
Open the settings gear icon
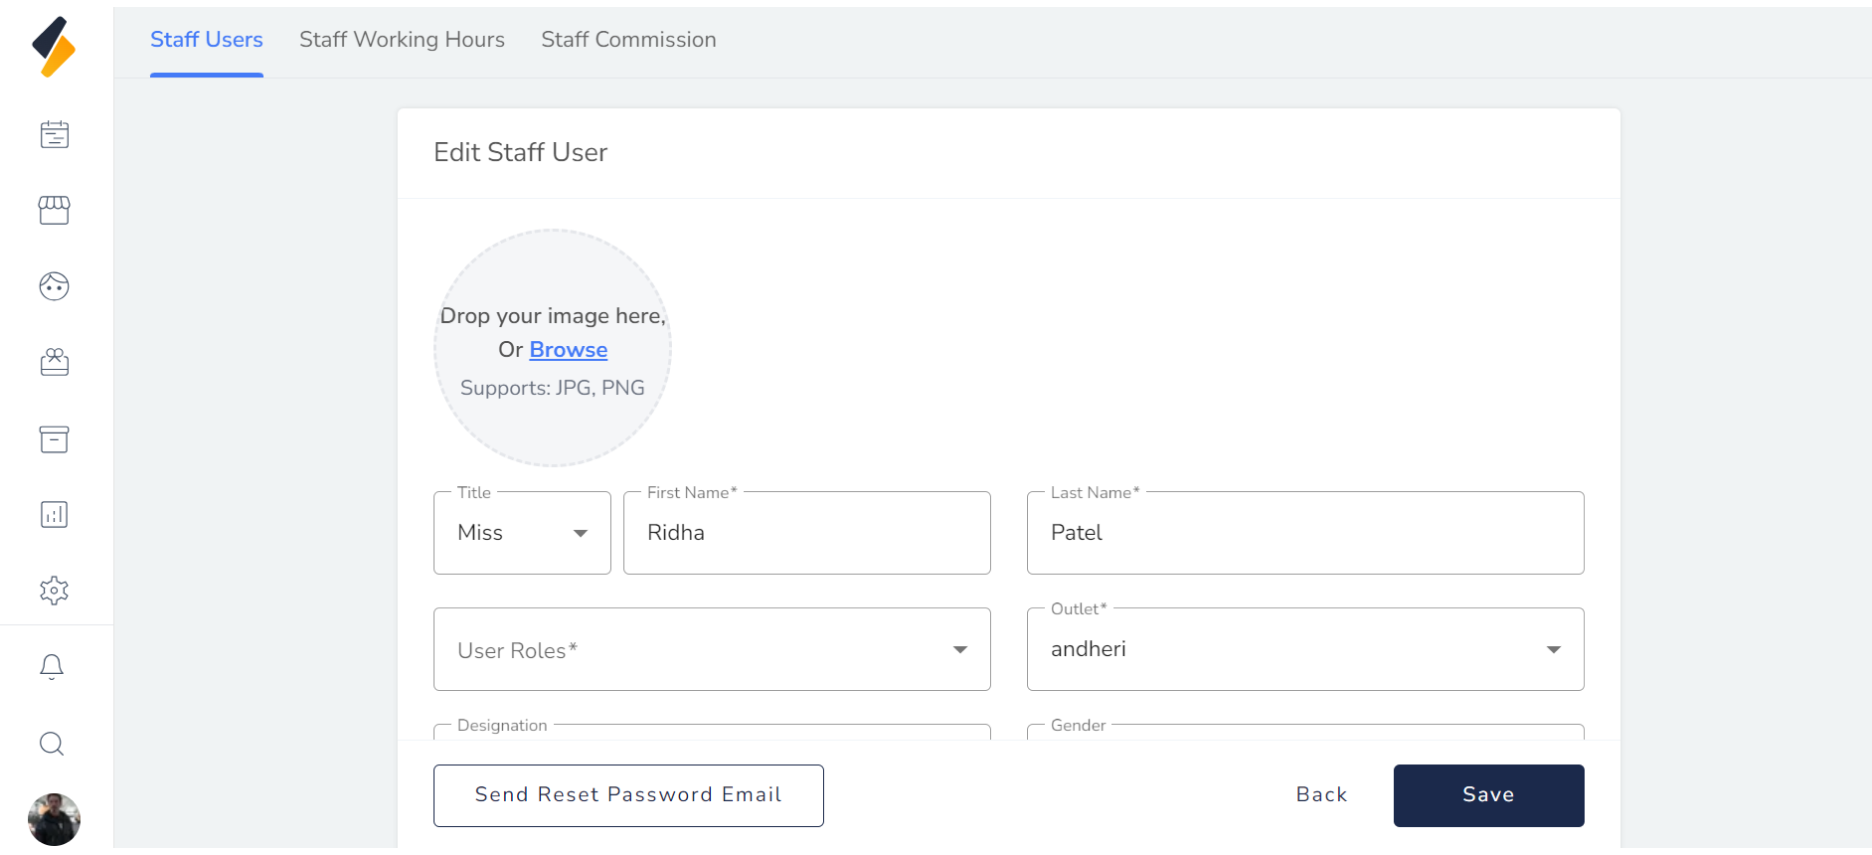(54, 591)
